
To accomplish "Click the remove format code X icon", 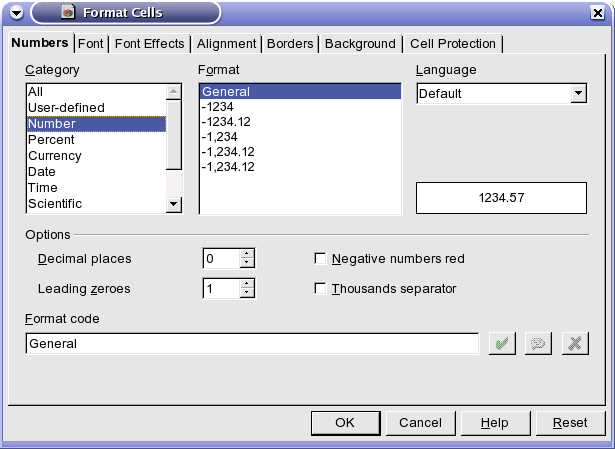I will [x=574, y=343].
